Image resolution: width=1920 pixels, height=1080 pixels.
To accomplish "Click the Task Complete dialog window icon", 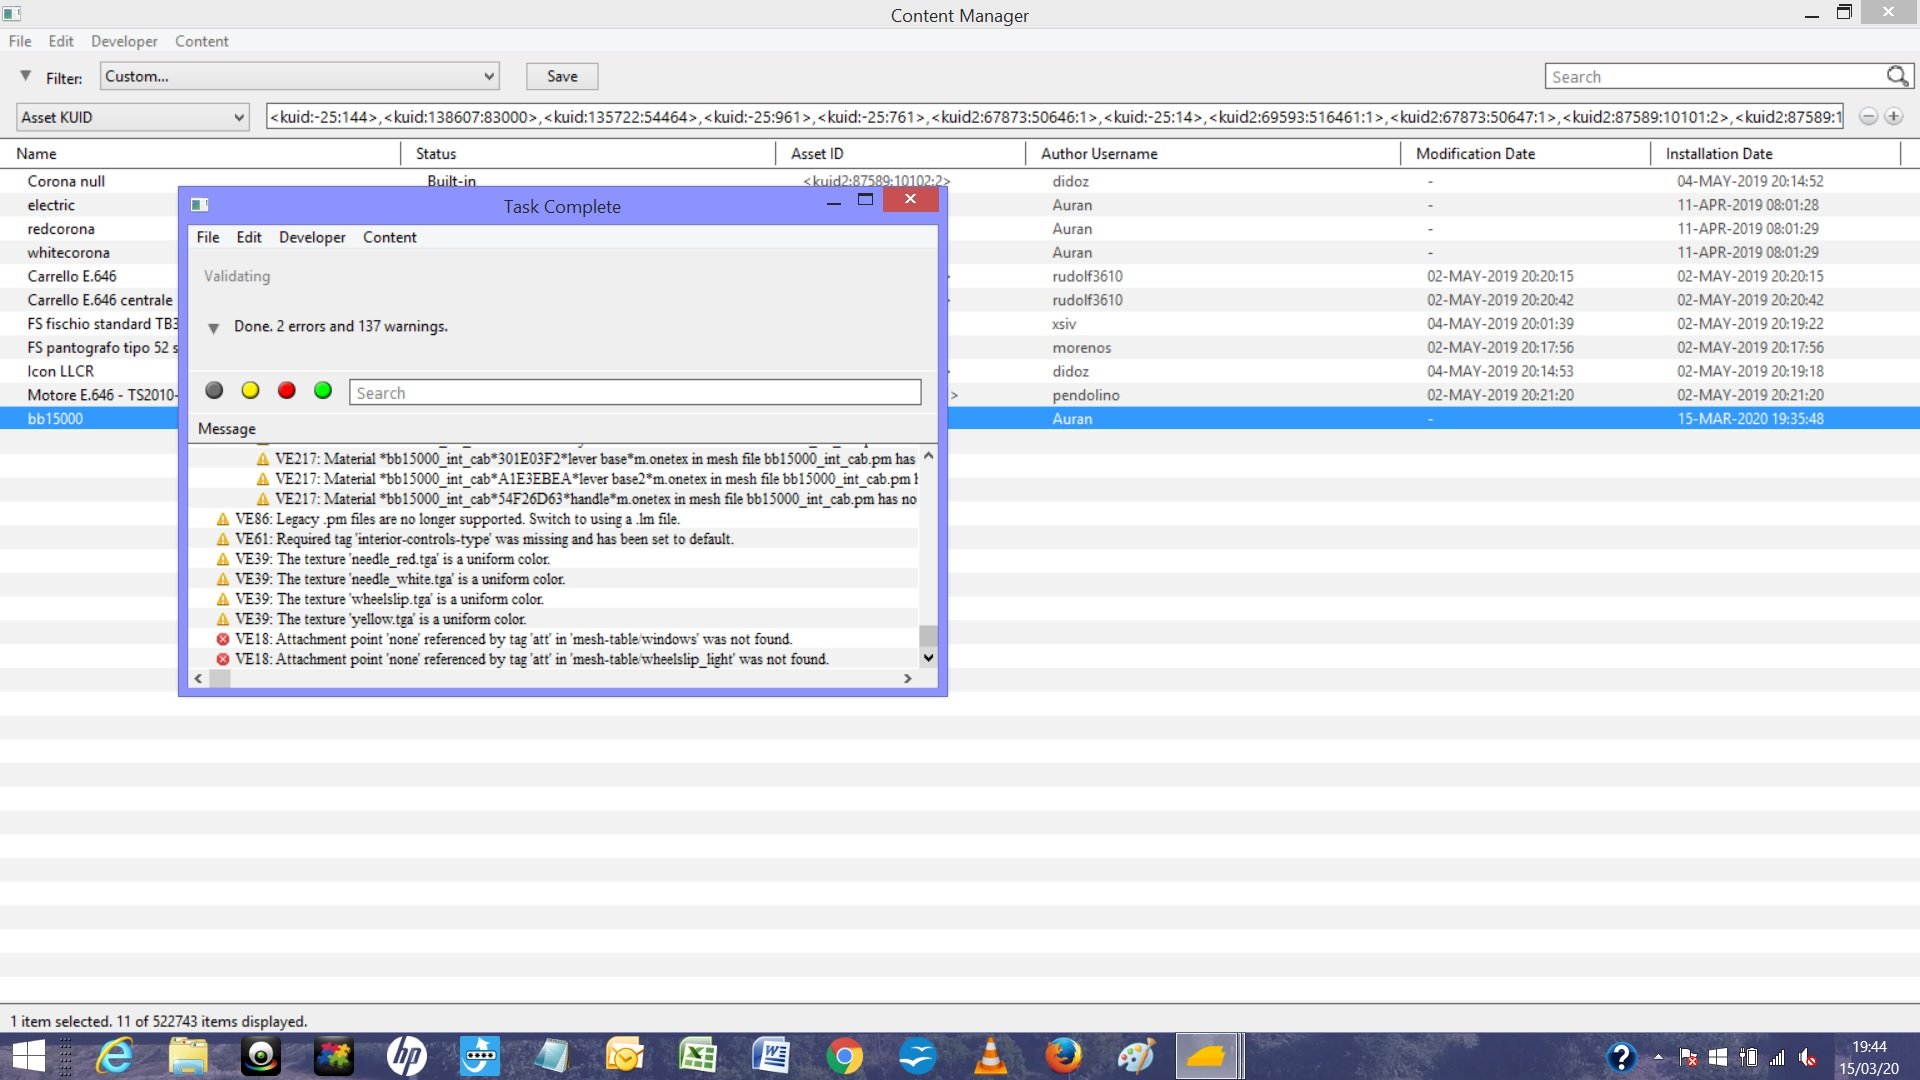I will 200,205.
